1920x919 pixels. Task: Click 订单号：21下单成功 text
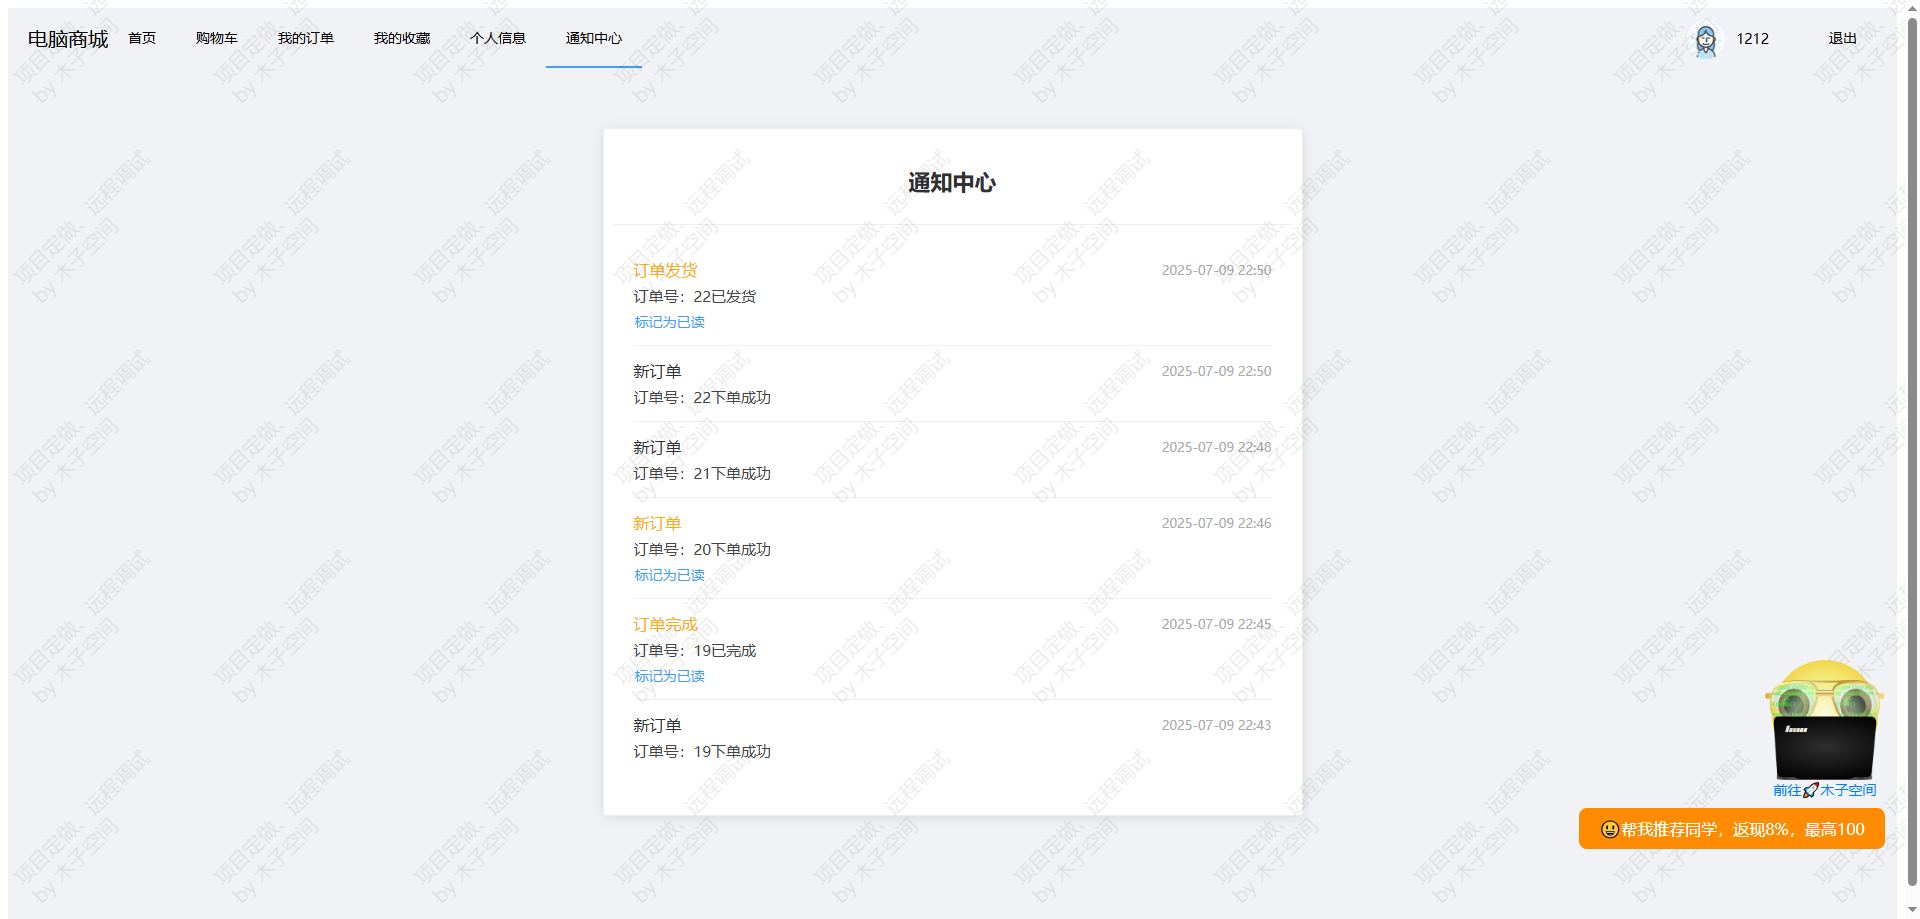click(x=702, y=474)
